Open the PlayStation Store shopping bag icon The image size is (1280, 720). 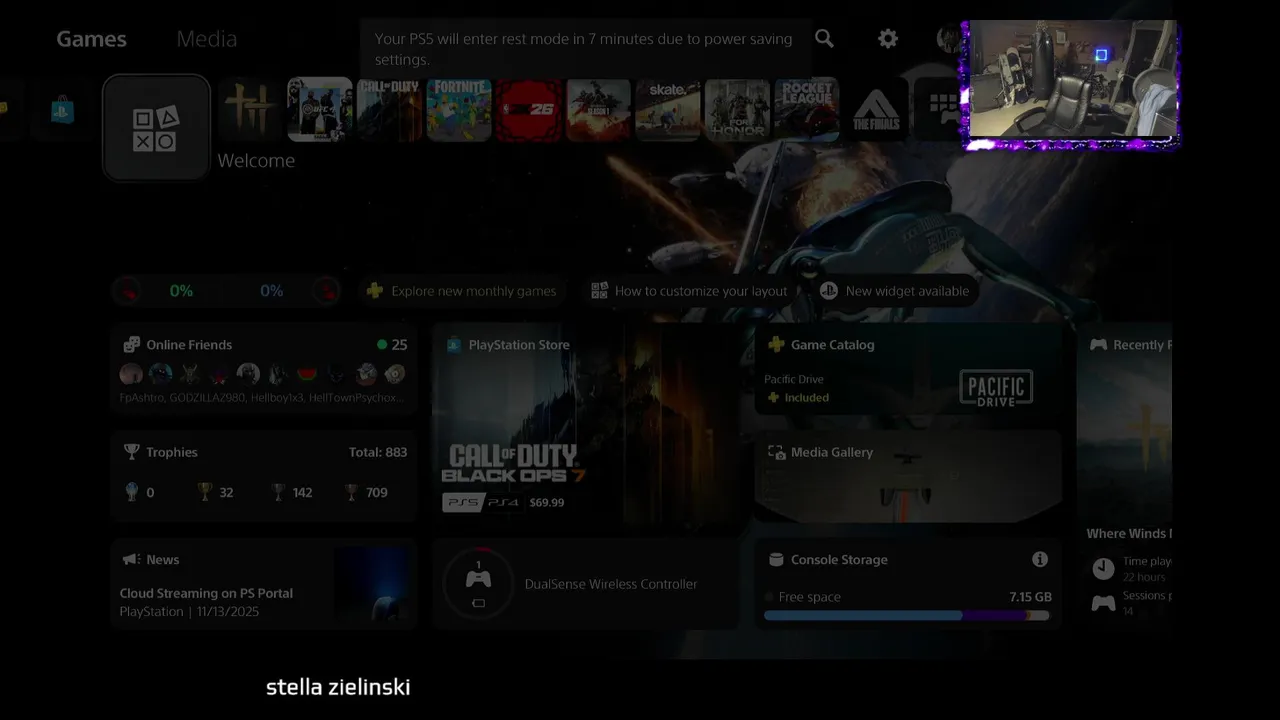63,109
